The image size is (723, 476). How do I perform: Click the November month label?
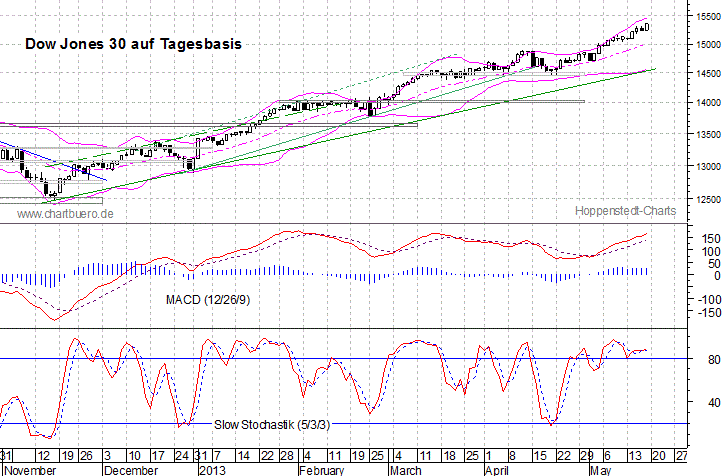point(30,470)
